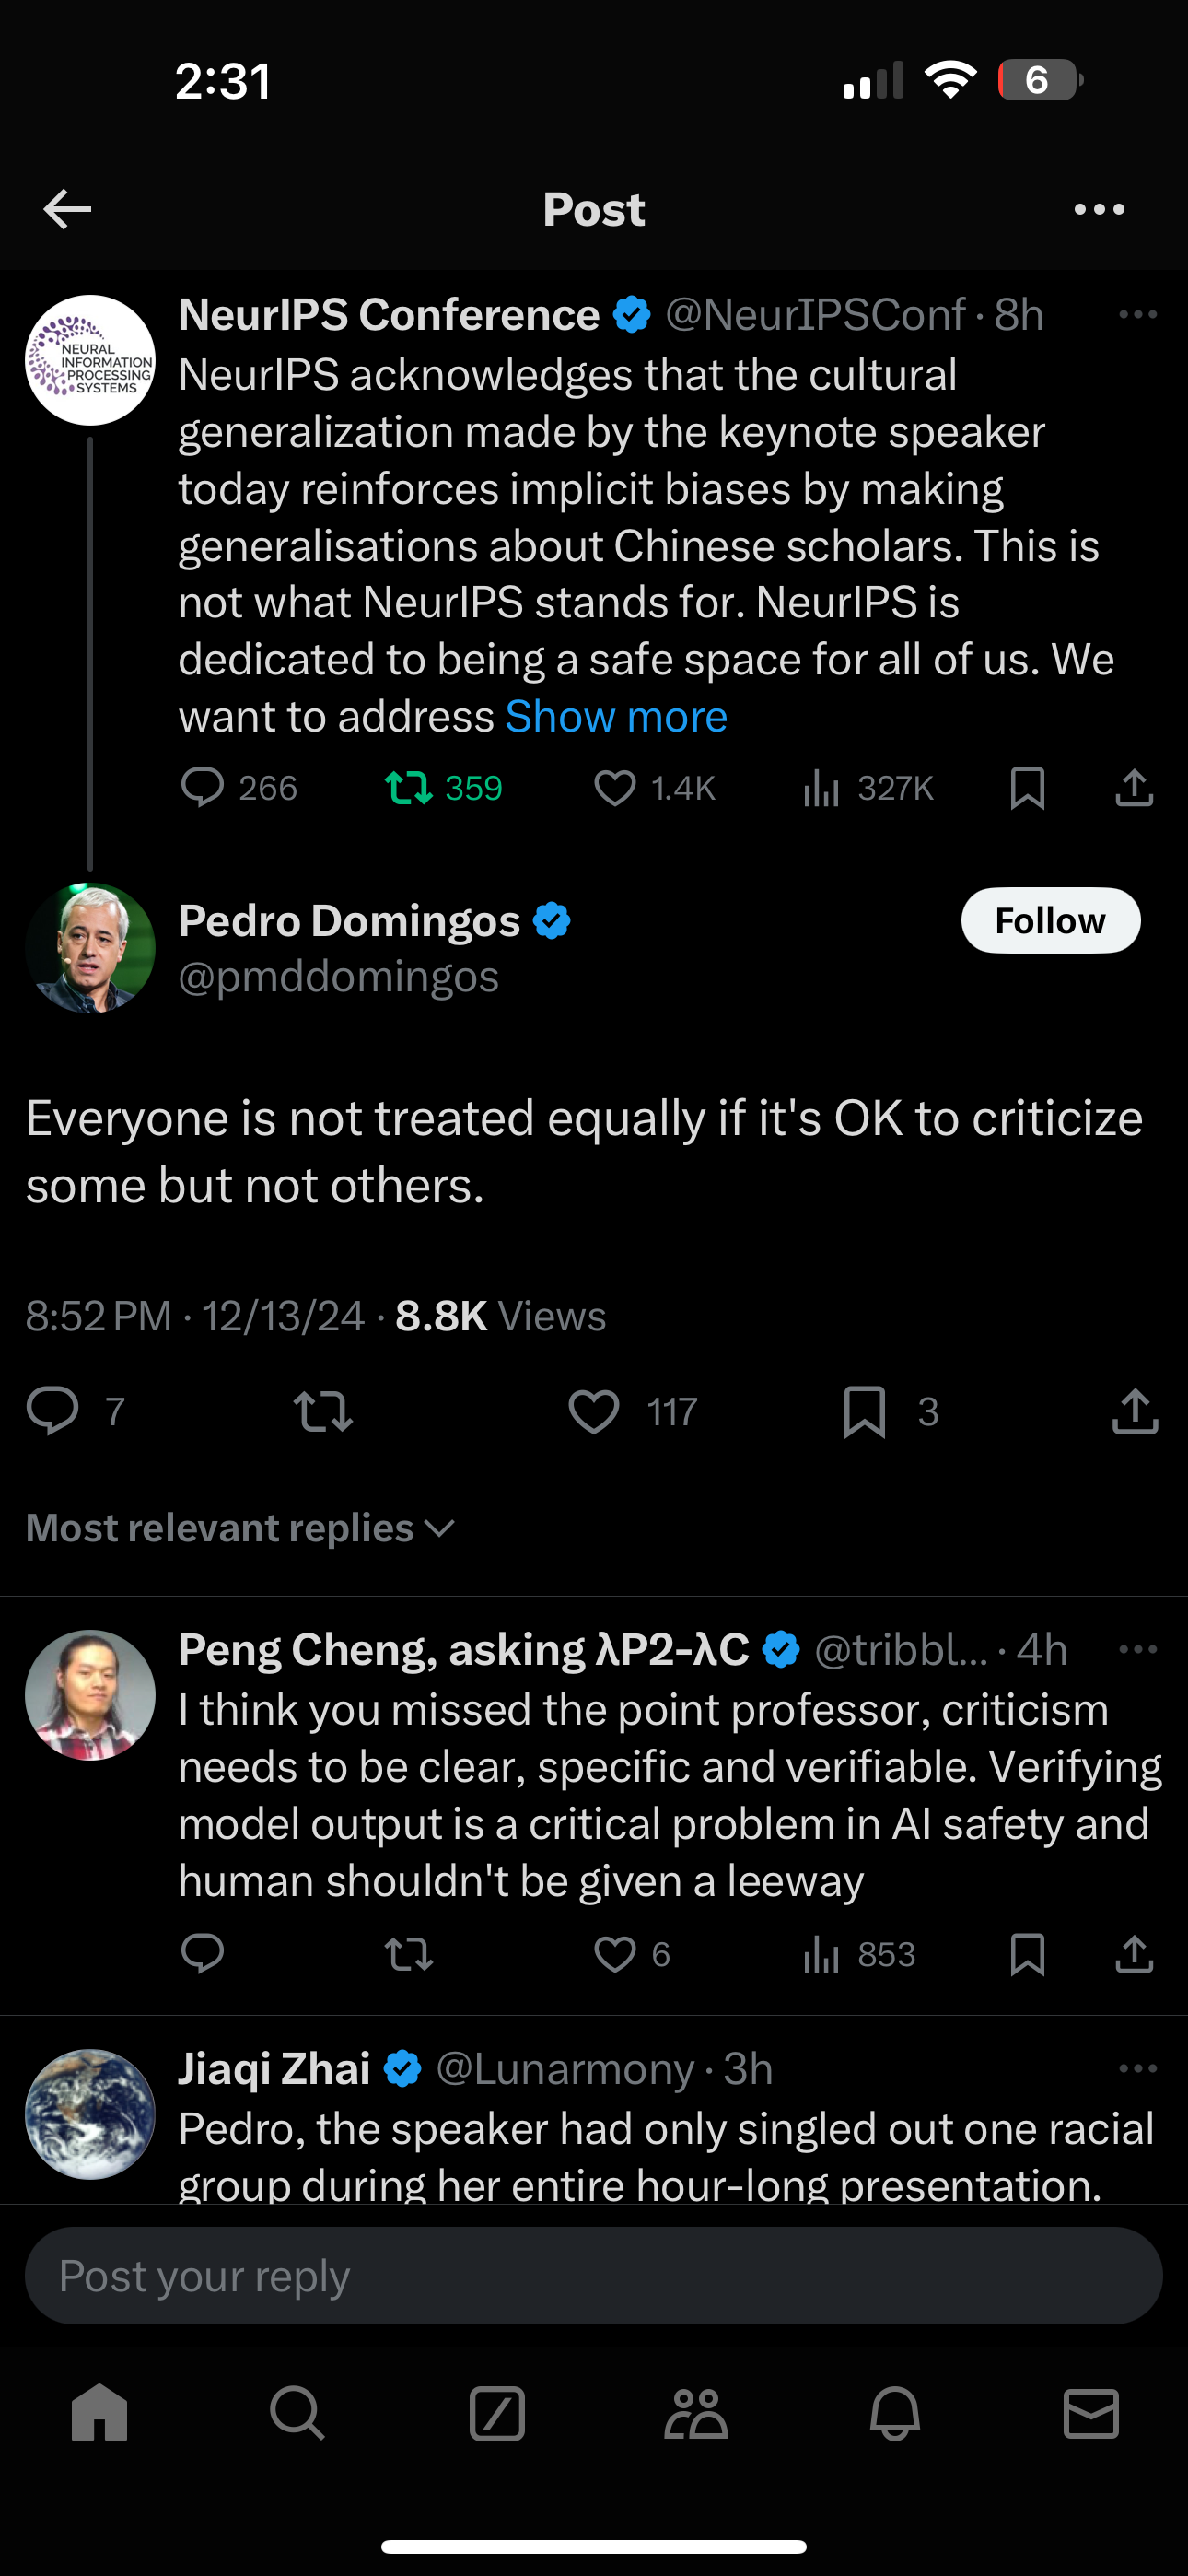Expand NeurIPS post with Show more
Viewport: 1188px width, 2576px height.
[616, 717]
